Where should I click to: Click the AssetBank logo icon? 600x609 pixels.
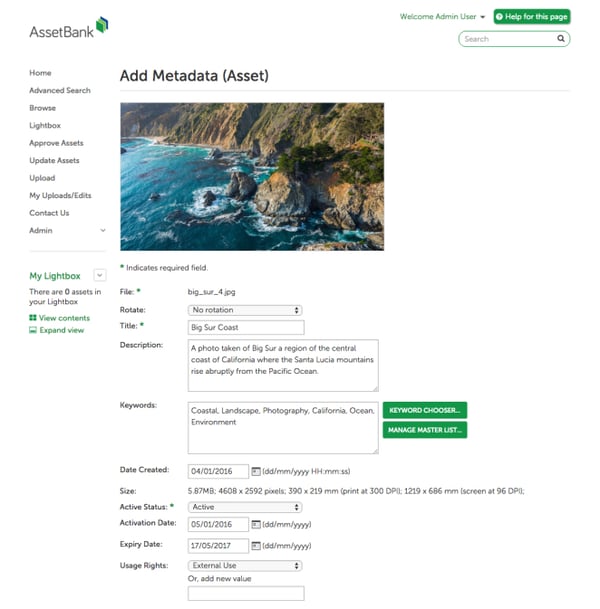102,25
